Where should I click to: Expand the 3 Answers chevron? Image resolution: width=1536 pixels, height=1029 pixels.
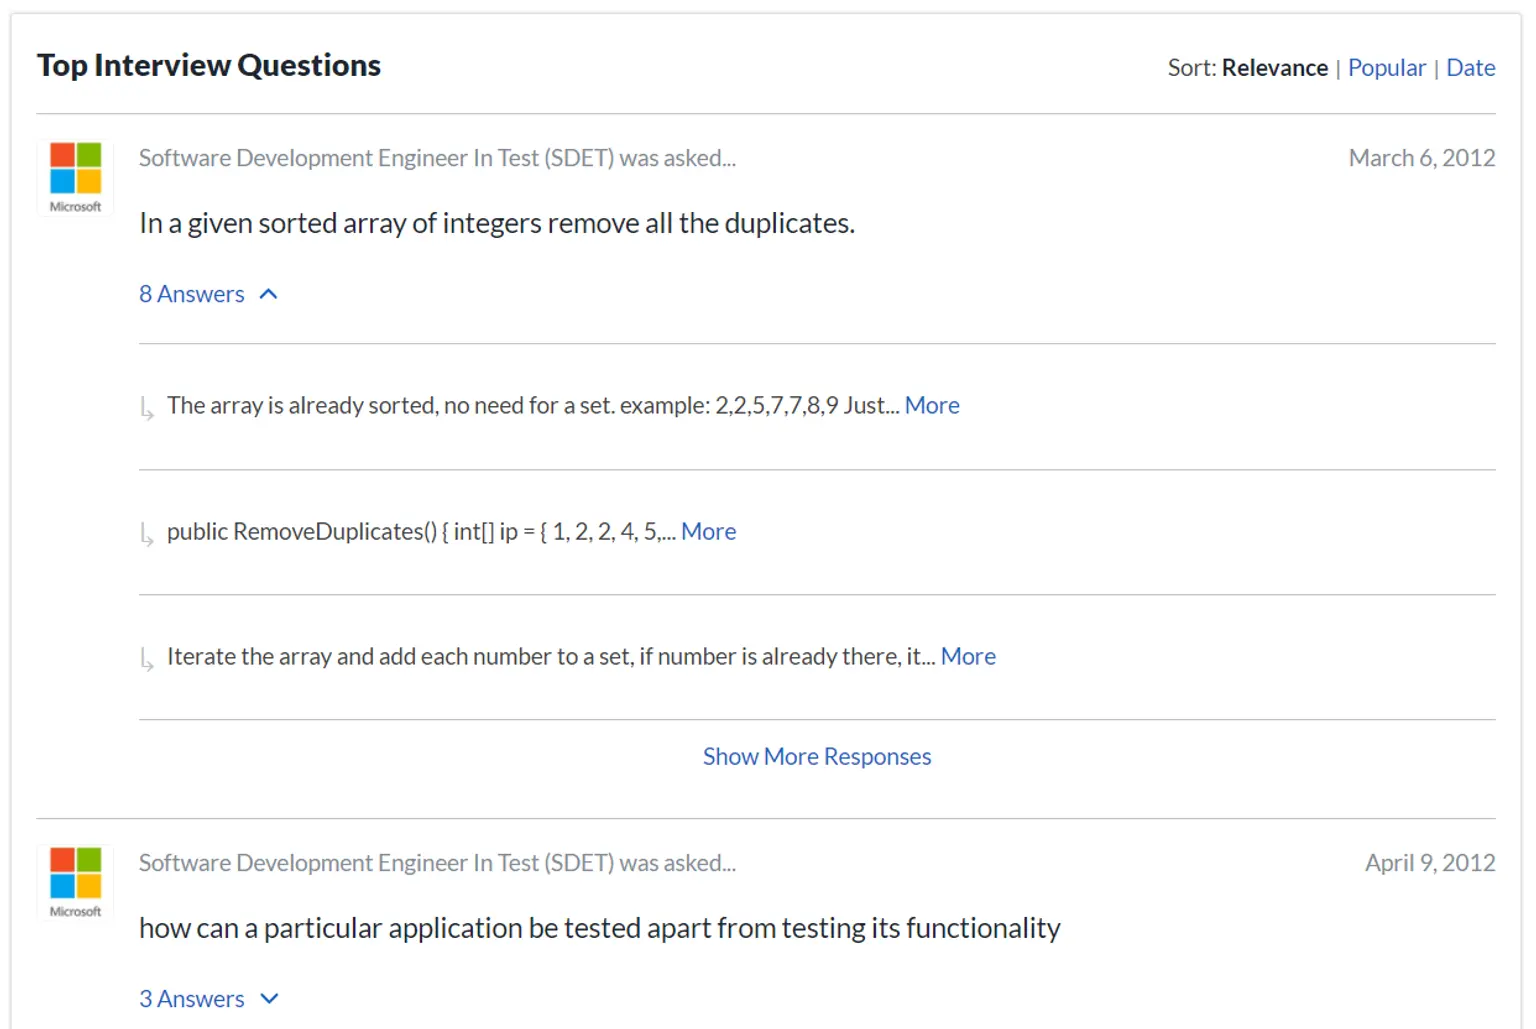pos(269,999)
